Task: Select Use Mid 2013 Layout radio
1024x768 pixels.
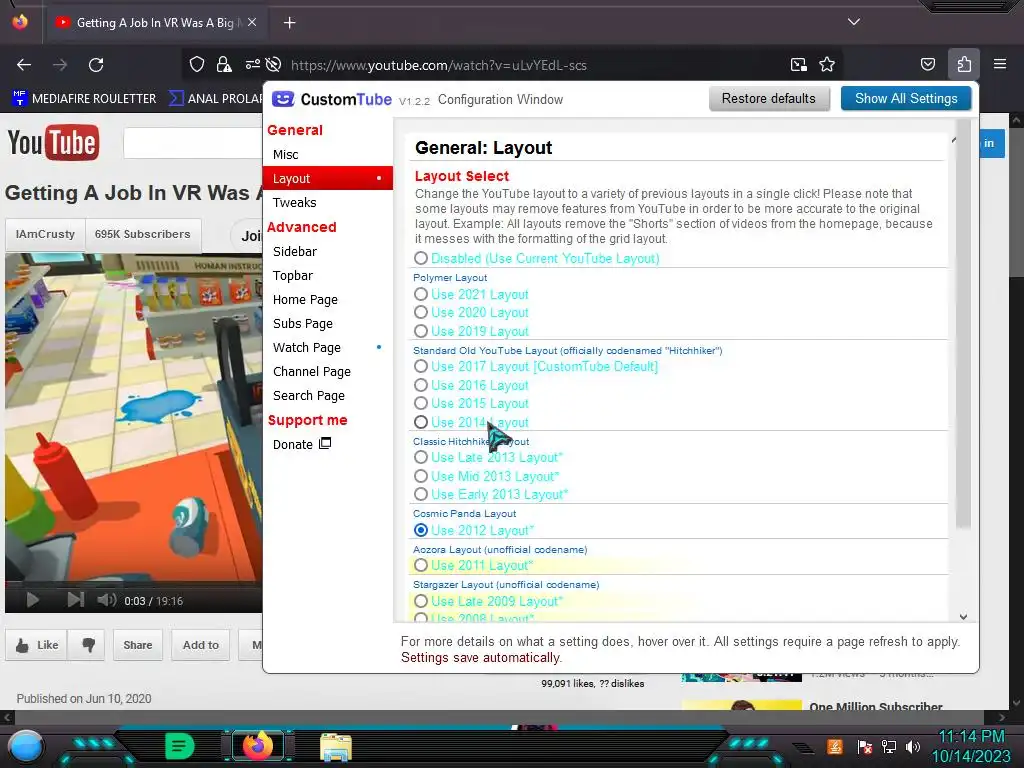Action: [421, 476]
